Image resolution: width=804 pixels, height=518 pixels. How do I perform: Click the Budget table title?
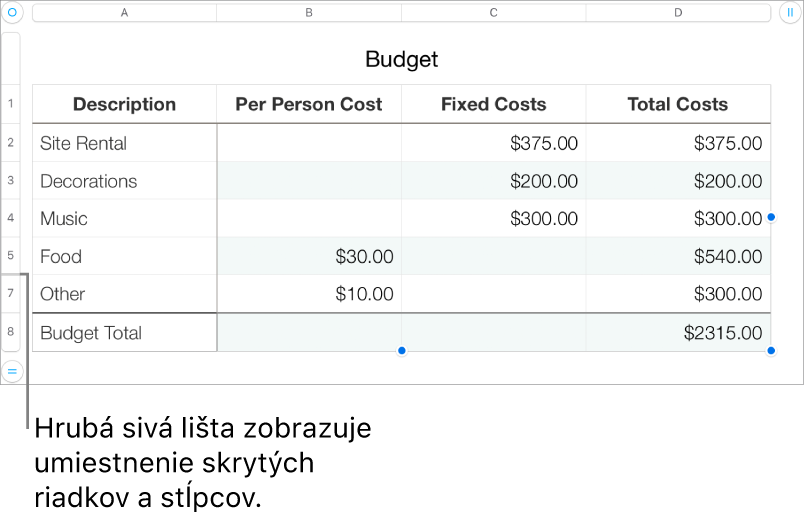pyautogui.click(x=401, y=59)
